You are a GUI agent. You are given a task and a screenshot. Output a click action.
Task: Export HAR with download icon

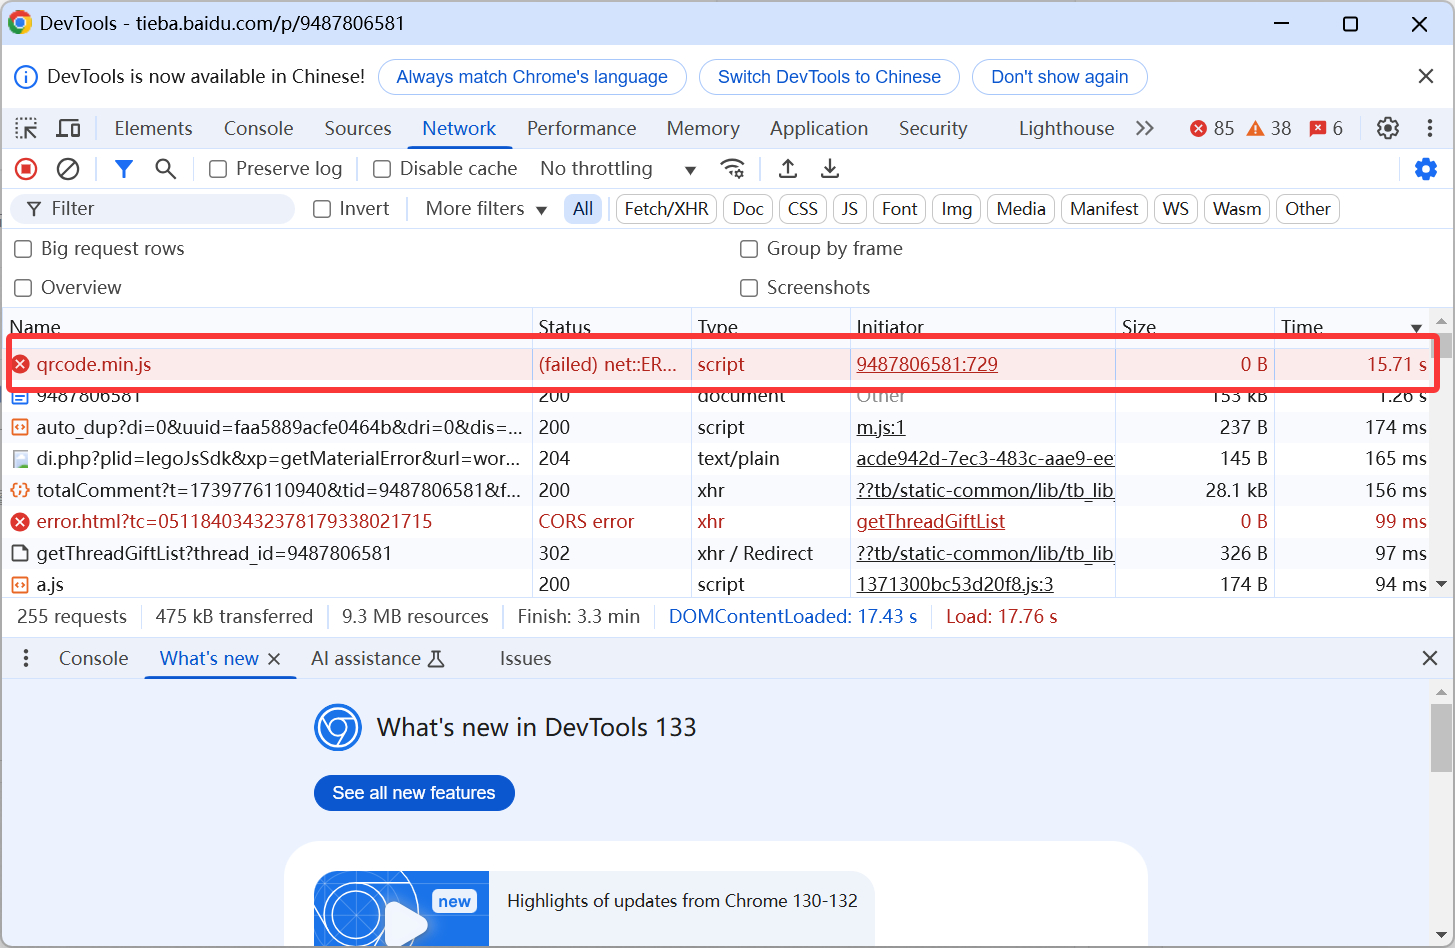coord(830,169)
